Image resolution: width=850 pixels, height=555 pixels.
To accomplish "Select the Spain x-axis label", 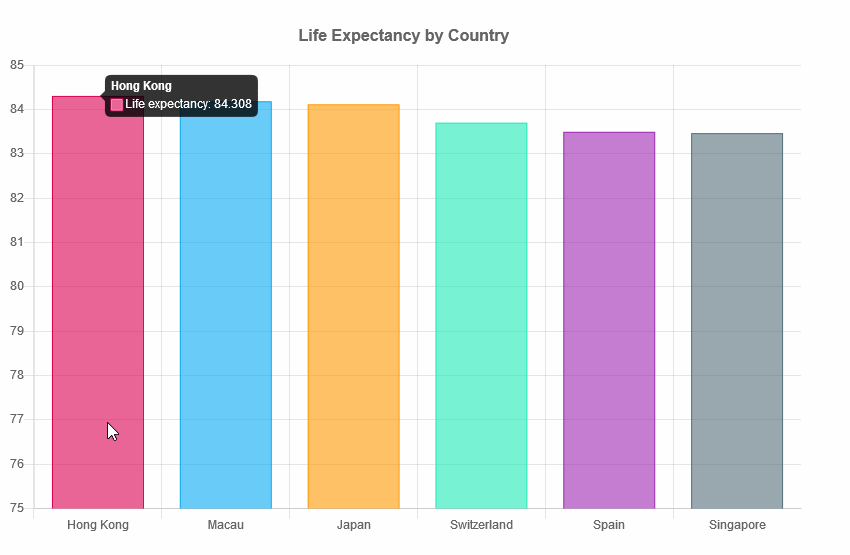I will 609,525.
